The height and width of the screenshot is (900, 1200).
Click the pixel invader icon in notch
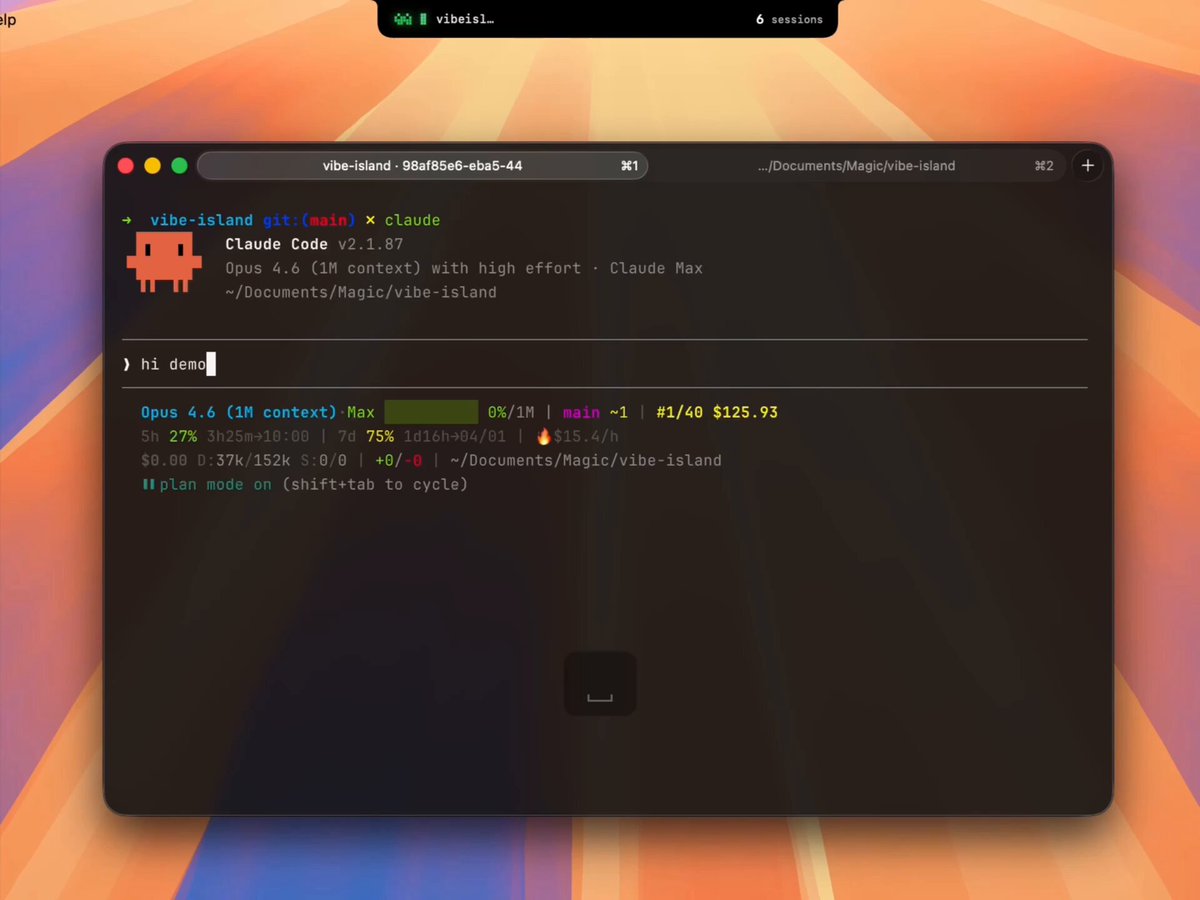[403, 19]
